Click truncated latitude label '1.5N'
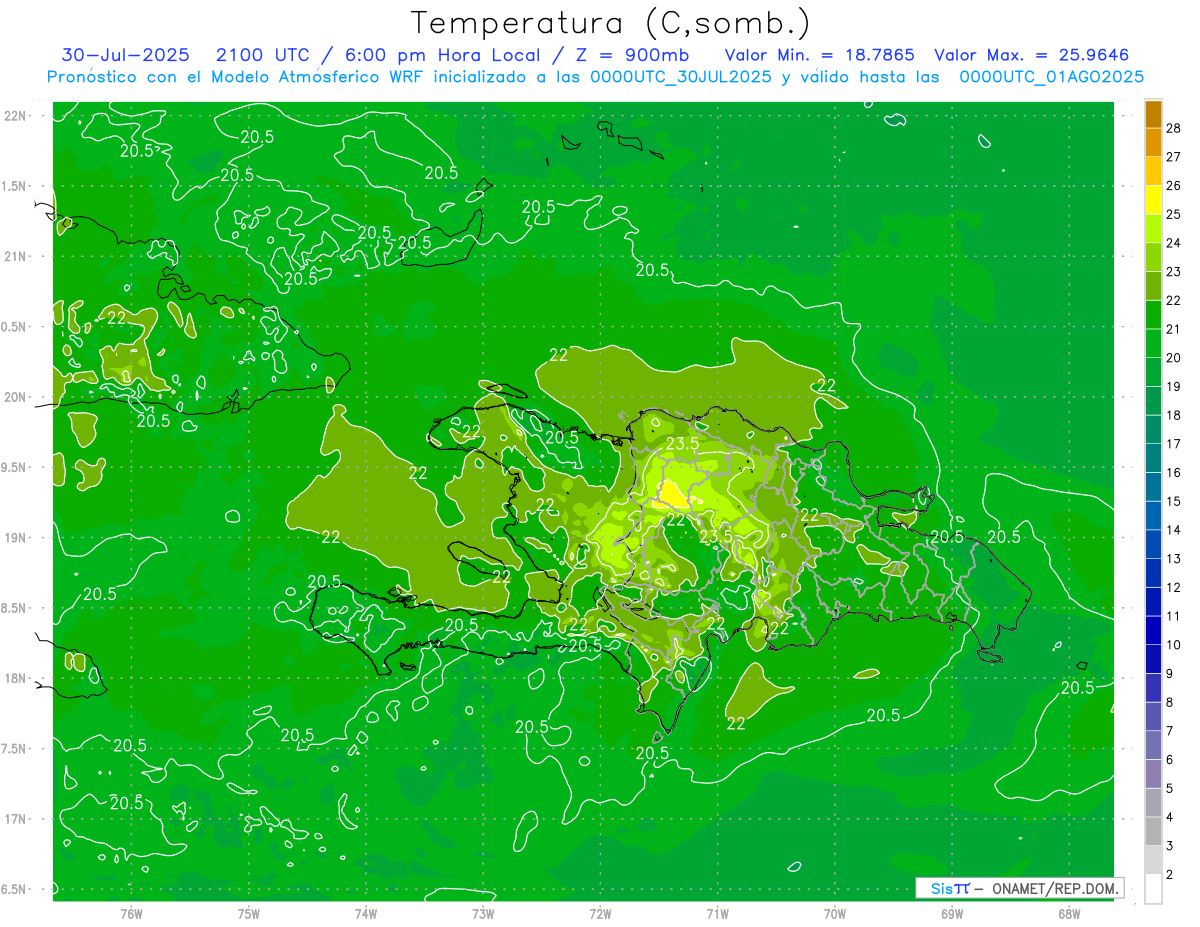1200x927 pixels. tap(14, 187)
